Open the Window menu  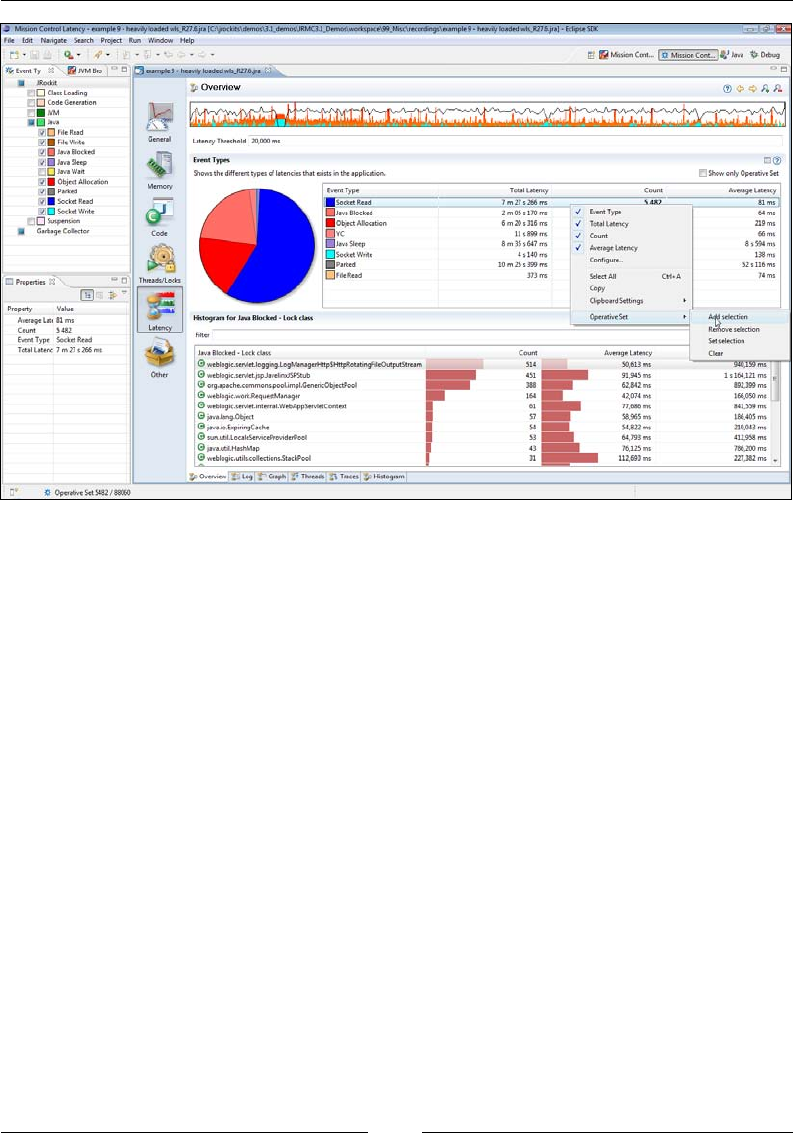point(161,41)
